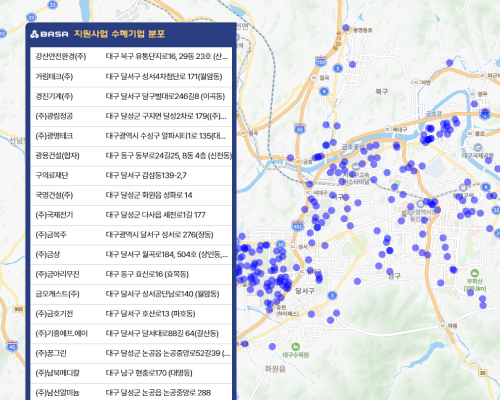Click the address 대구 달서구 감삼동139-2,7
500x400 pixels.
pyautogui.click(x=146, y=175)
